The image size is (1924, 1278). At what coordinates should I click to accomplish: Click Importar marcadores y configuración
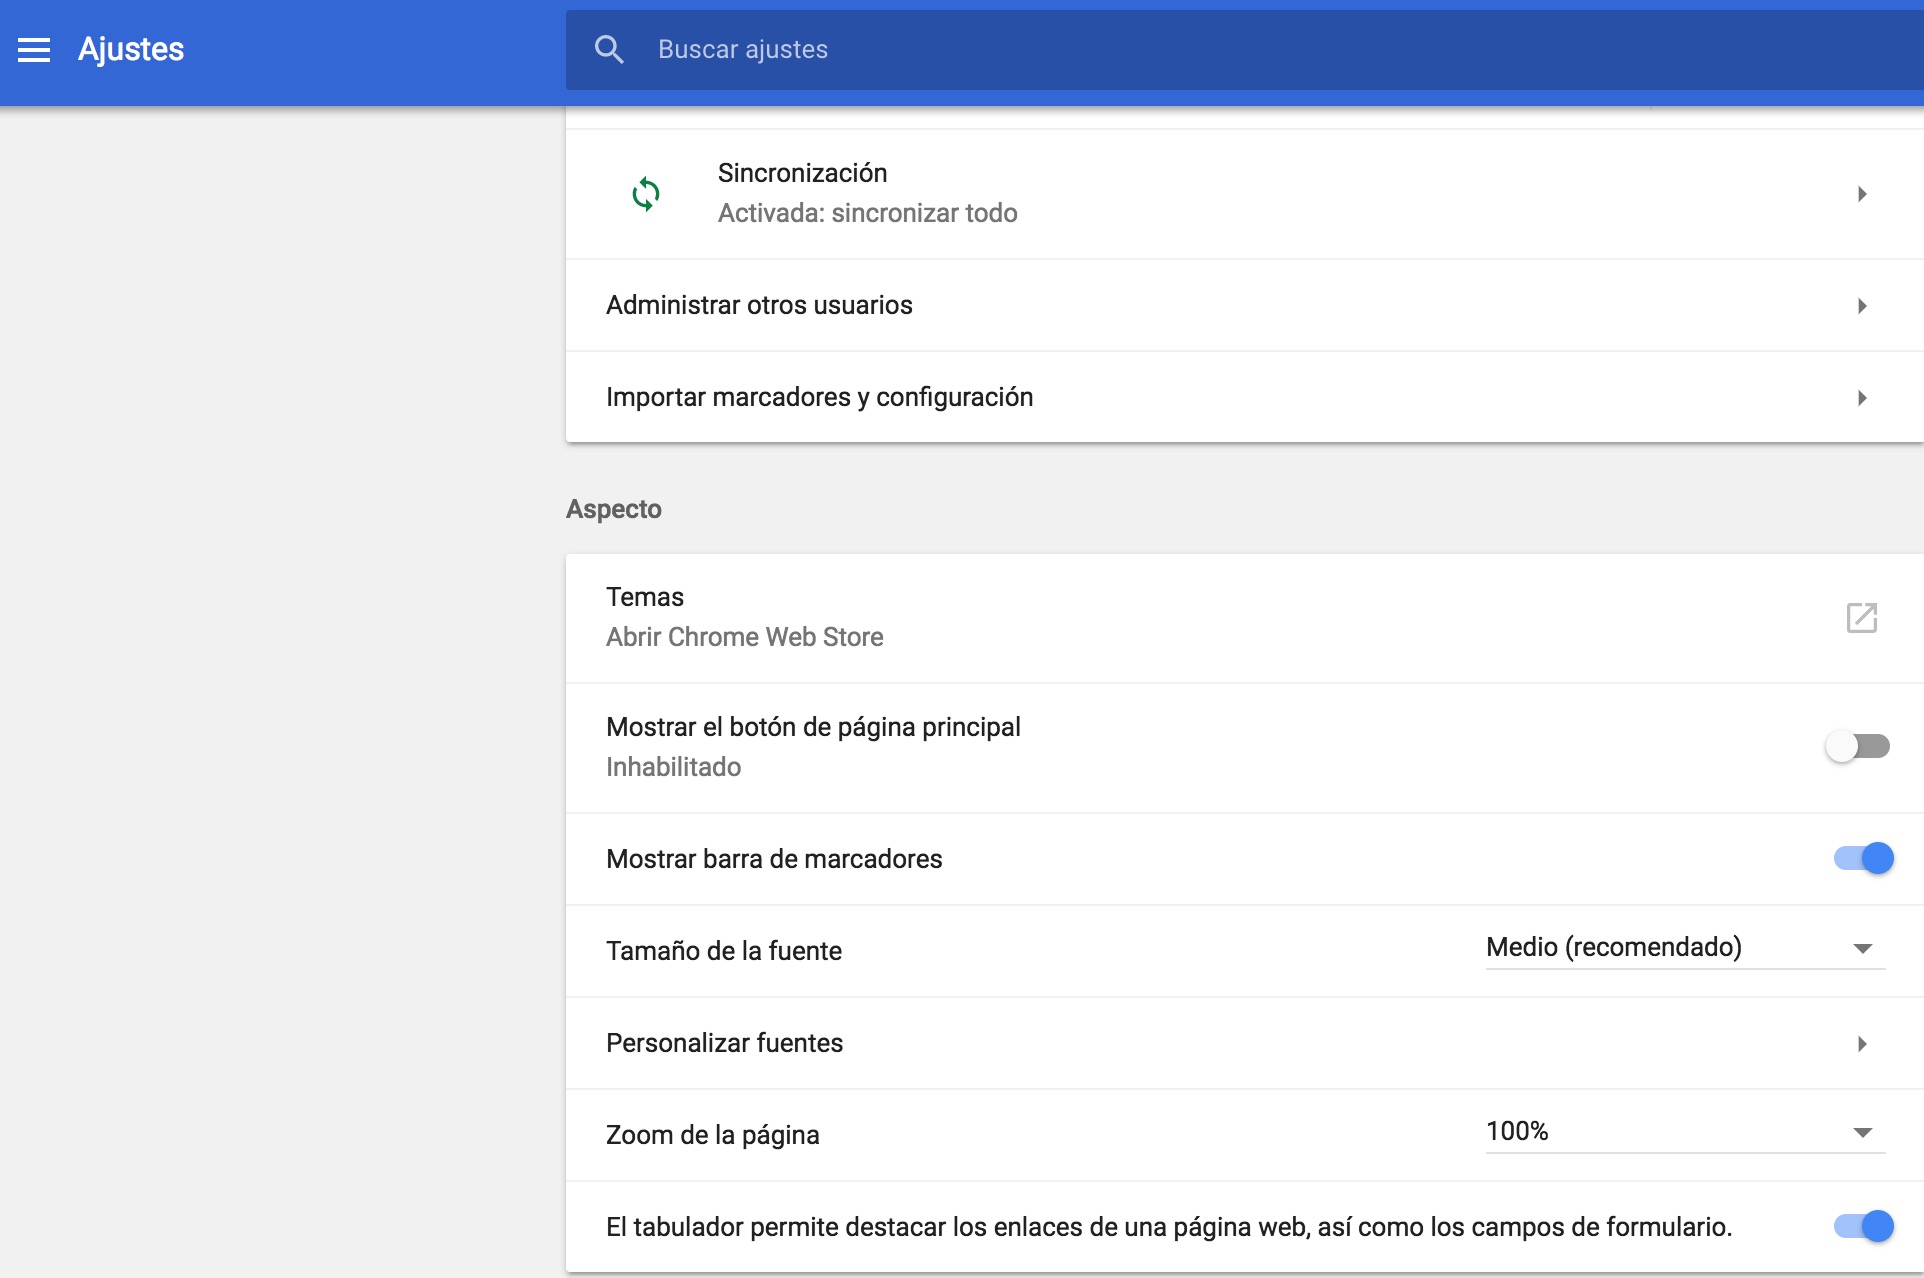click(1244, 397)
